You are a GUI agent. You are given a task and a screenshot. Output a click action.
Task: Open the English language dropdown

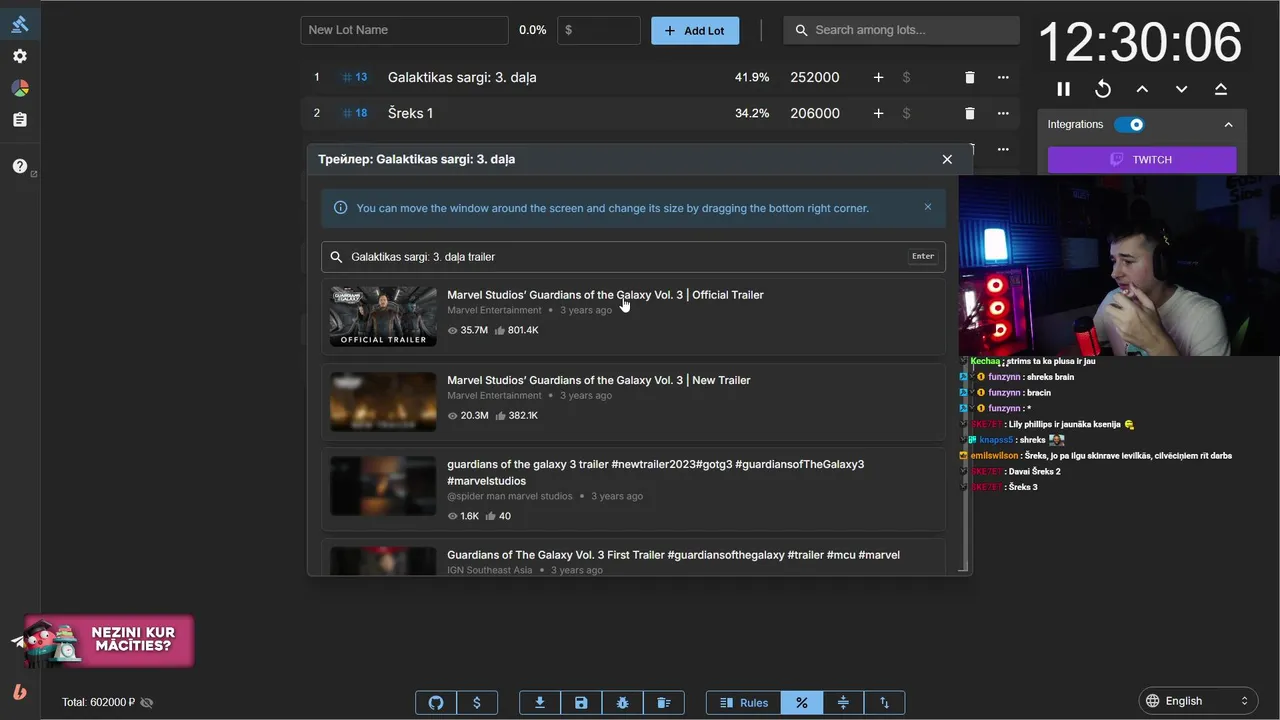(x=1198, y=701)
